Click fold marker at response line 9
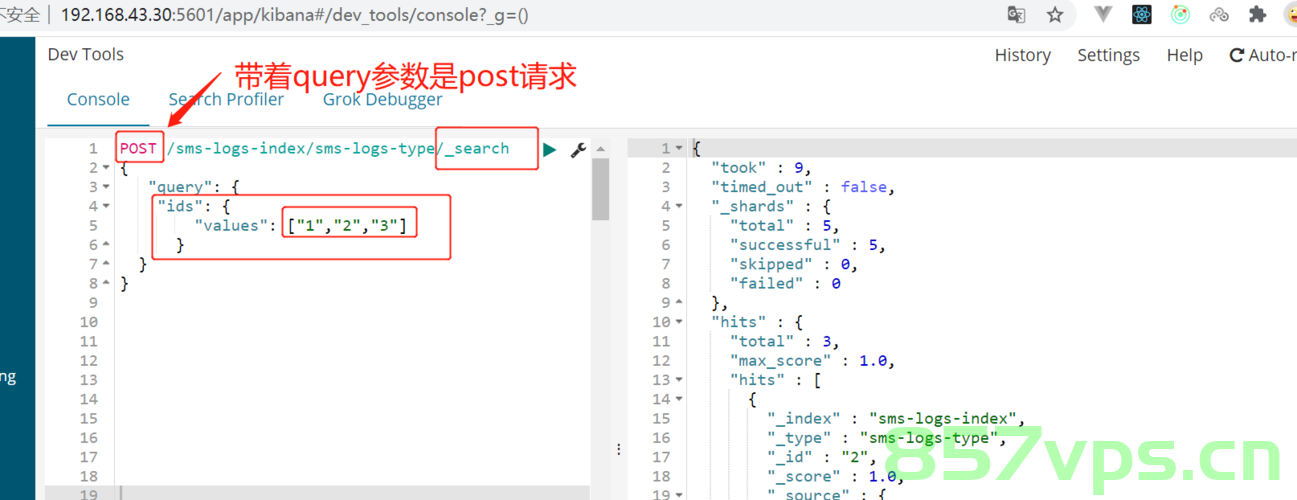1297x500 pixels. point(679,302)
